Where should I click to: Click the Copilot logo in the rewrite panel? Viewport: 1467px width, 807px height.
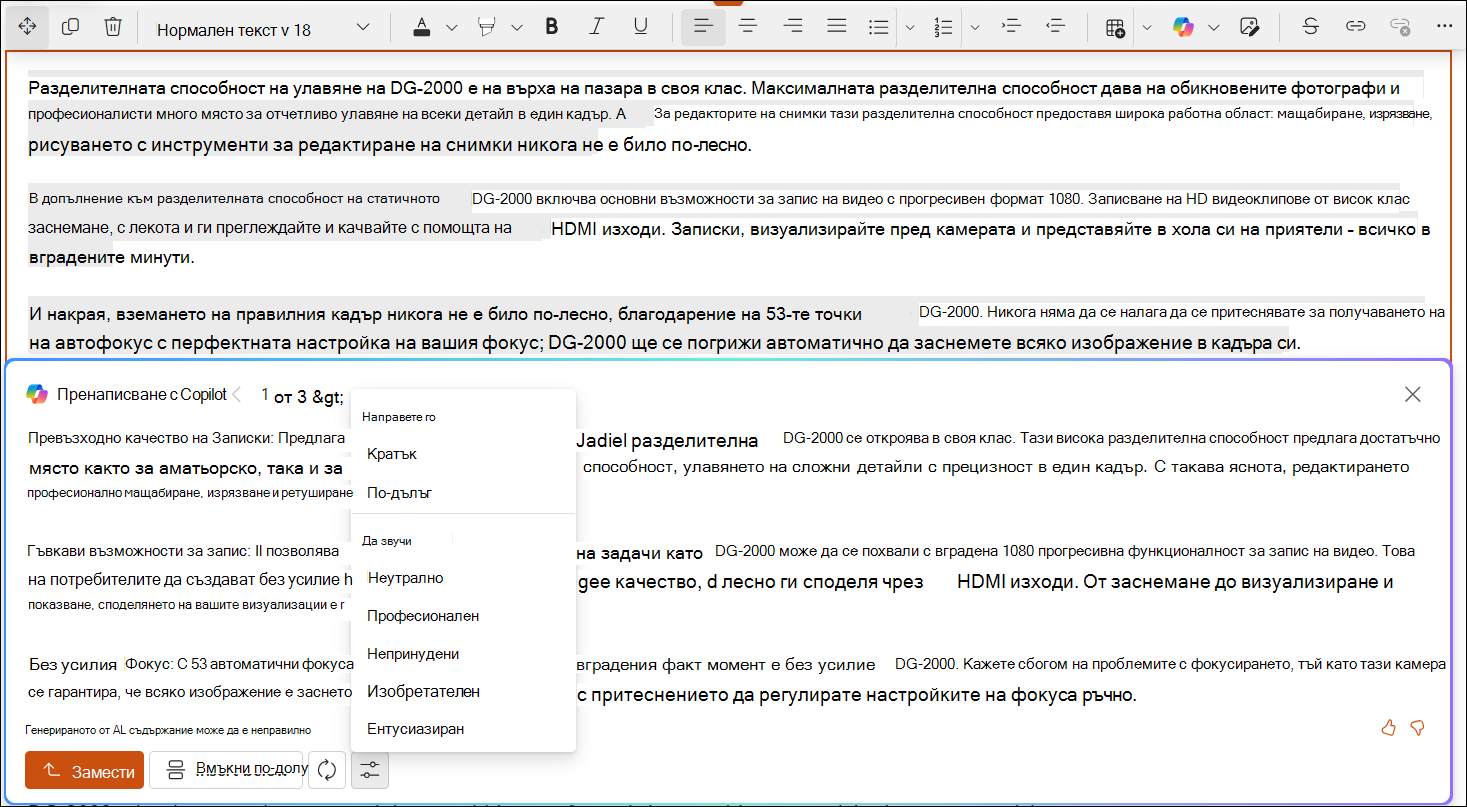pos(37,394)
